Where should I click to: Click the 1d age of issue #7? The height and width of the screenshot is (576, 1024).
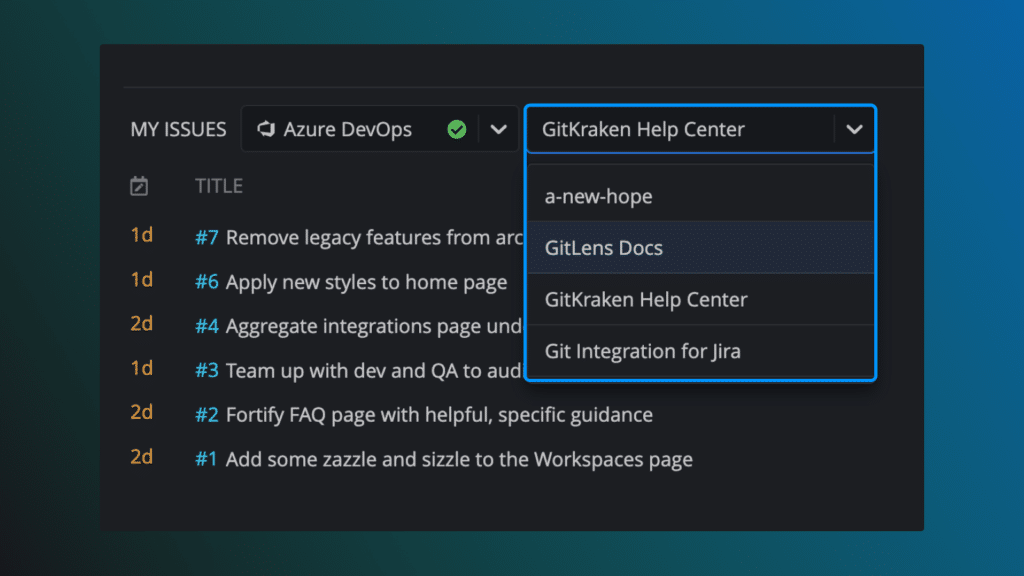(x=142, y=235)
